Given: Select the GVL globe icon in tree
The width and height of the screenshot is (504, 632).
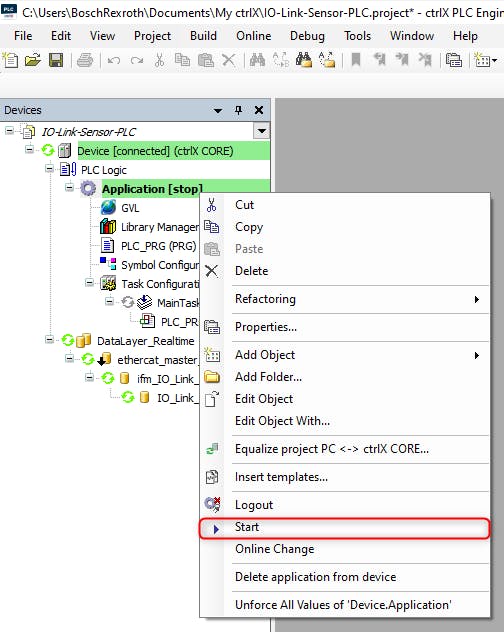Looking at the screenshot, I should click(108, 208).
